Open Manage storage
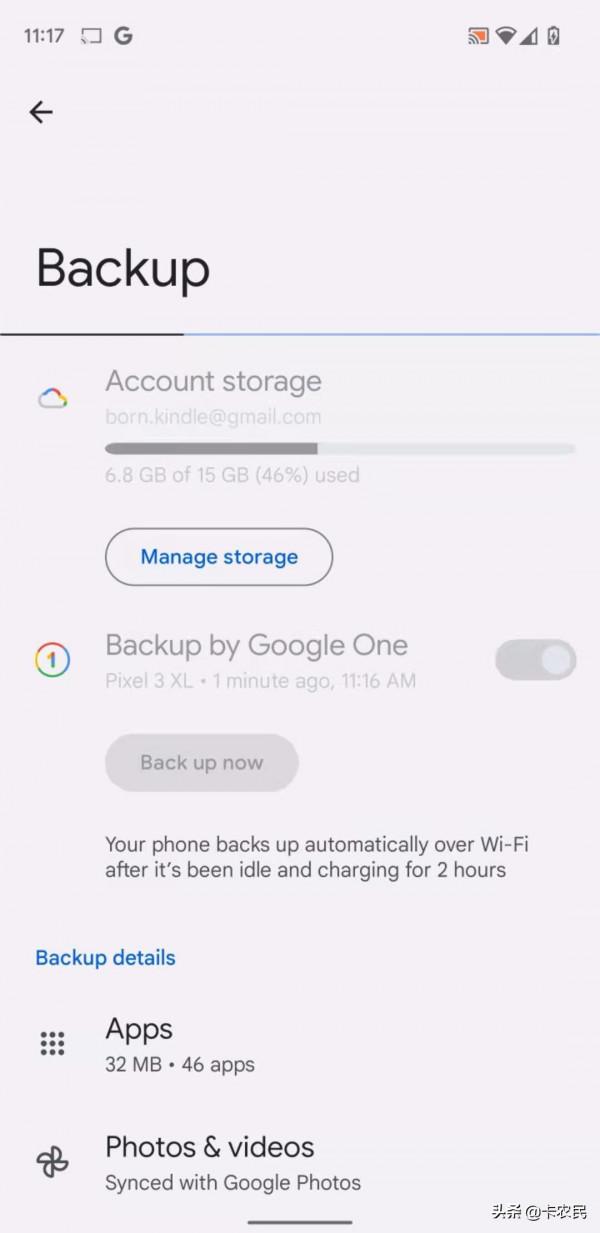Image resolution: width=600 pixels, height=1233 pixels. click(x=218, y=557)
